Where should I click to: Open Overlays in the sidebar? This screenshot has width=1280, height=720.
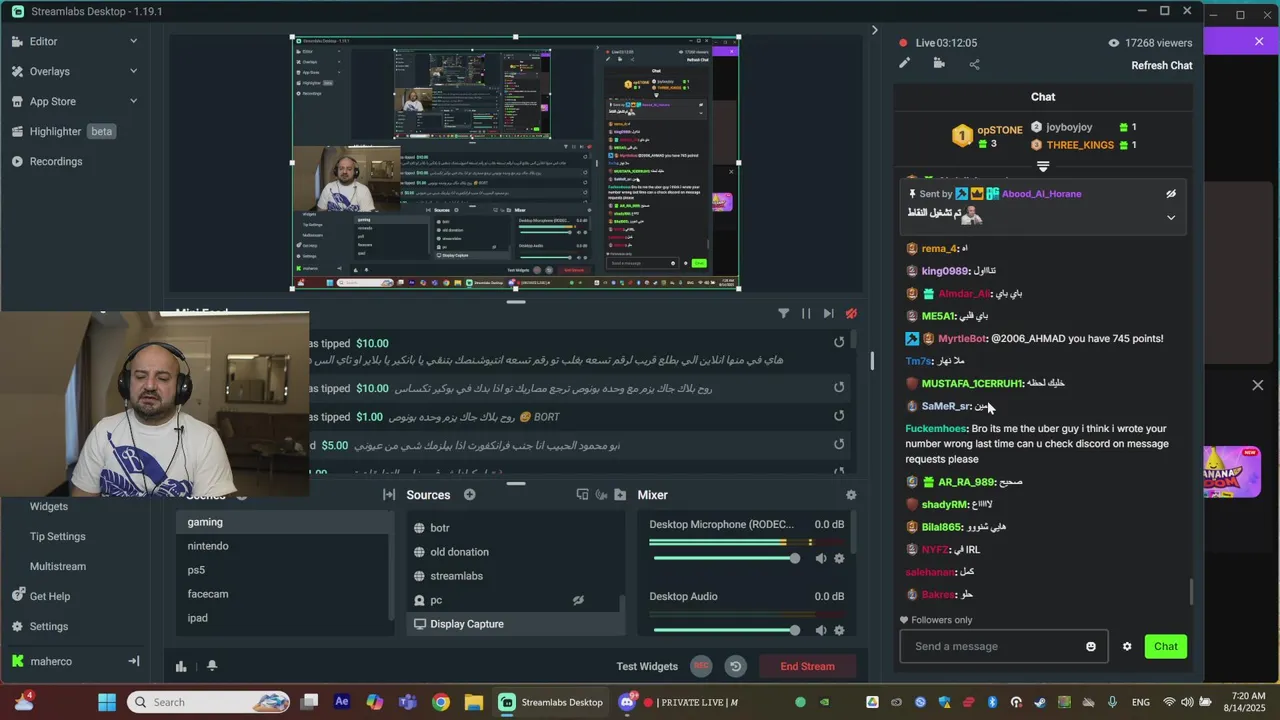click(x=49, y=71)
